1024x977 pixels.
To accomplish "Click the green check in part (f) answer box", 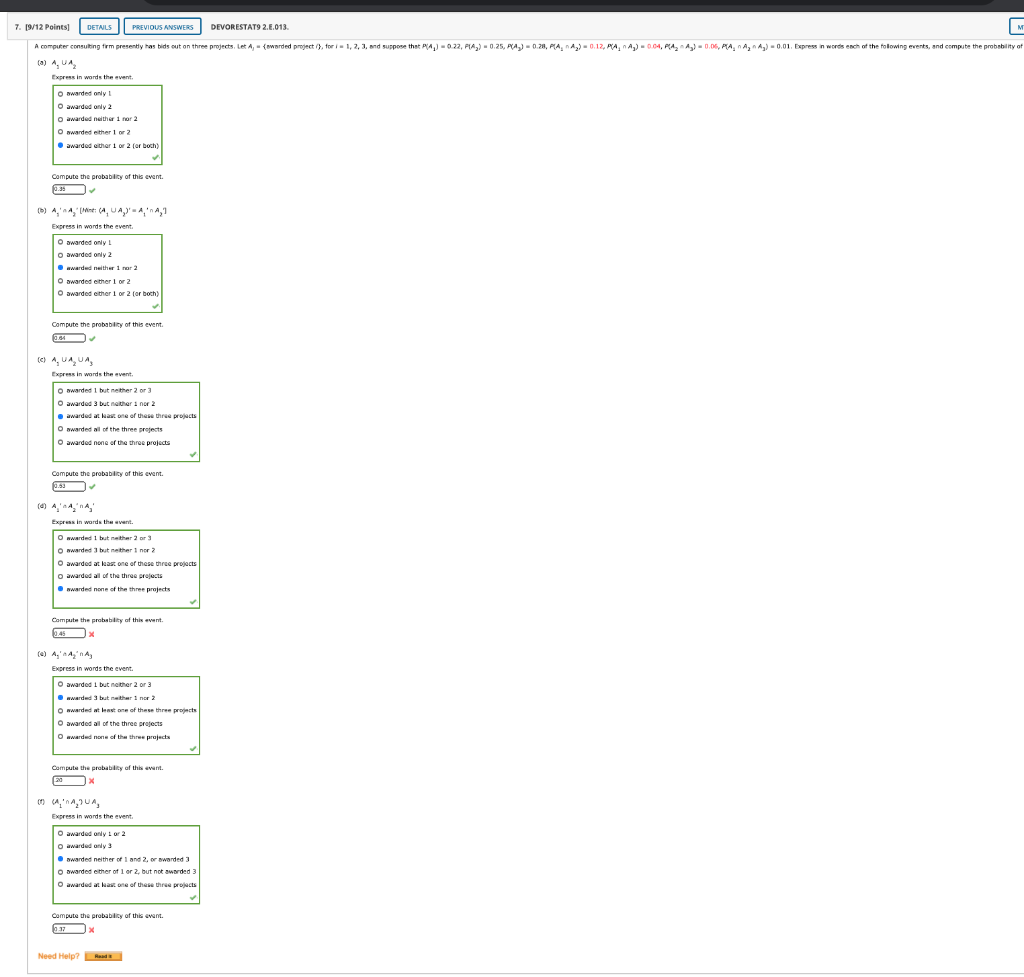I will (193, 897).
